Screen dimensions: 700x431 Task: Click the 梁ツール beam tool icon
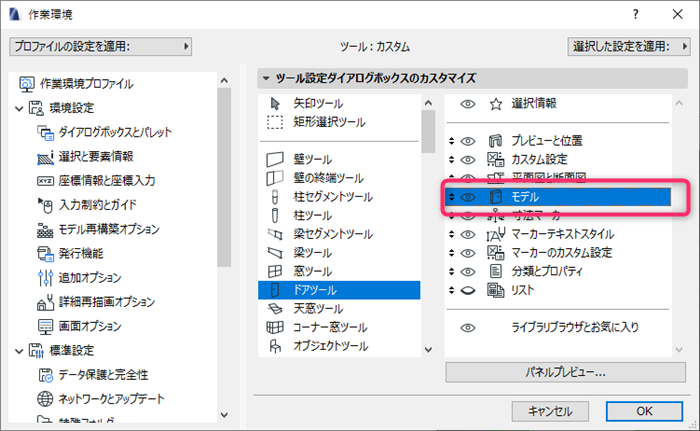[x=275, y=253]
